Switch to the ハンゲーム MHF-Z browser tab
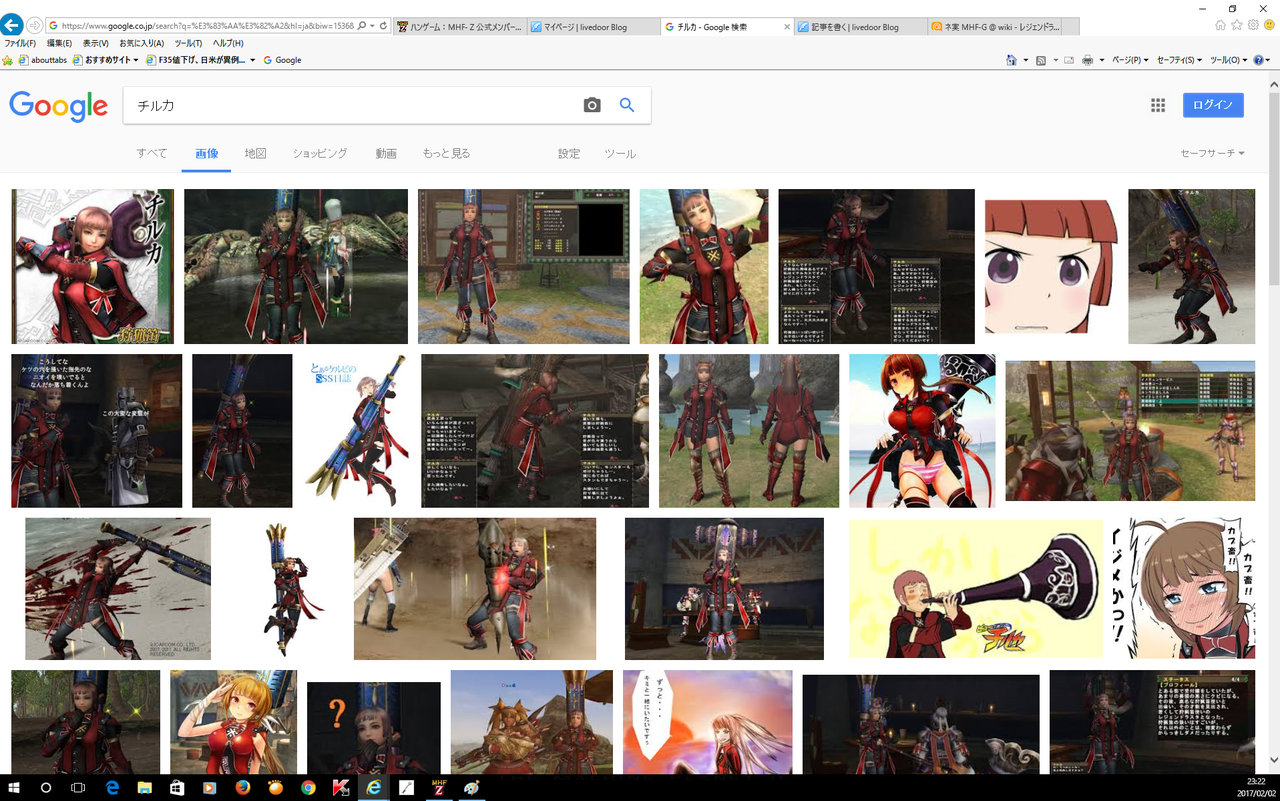Image resolution: width=1280 pixels, height=801 pixels. (x=459, y=27)
